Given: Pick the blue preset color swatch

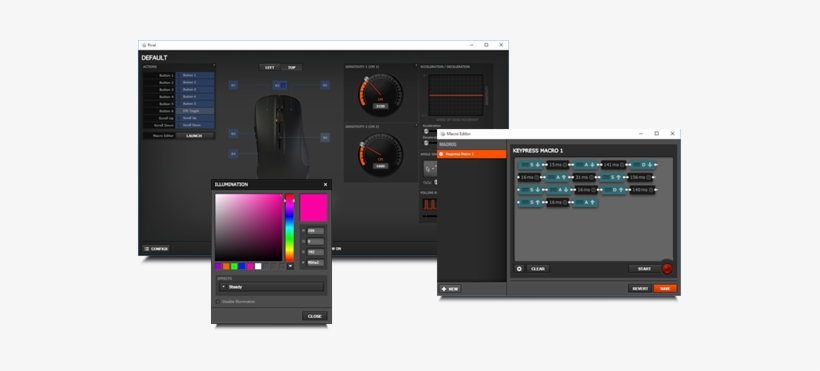Looking at the screenshot, I should click(242, 266).
